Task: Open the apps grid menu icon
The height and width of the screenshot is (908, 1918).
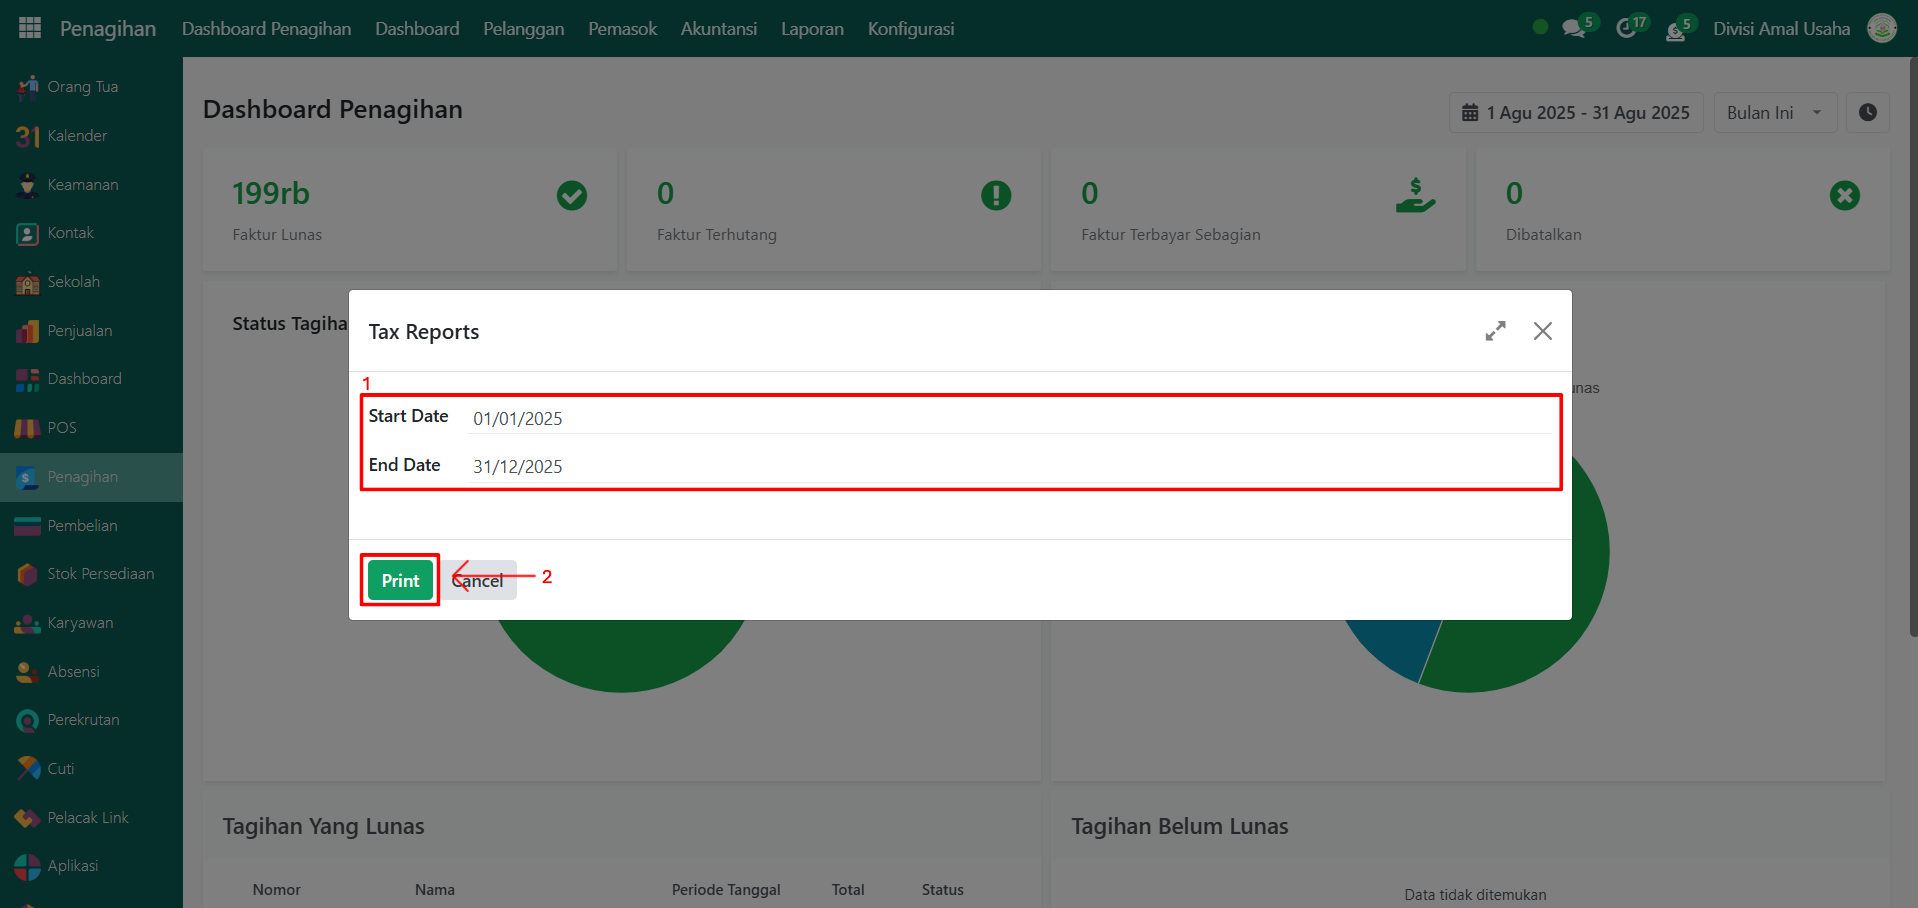Action: tap(30, 28)
